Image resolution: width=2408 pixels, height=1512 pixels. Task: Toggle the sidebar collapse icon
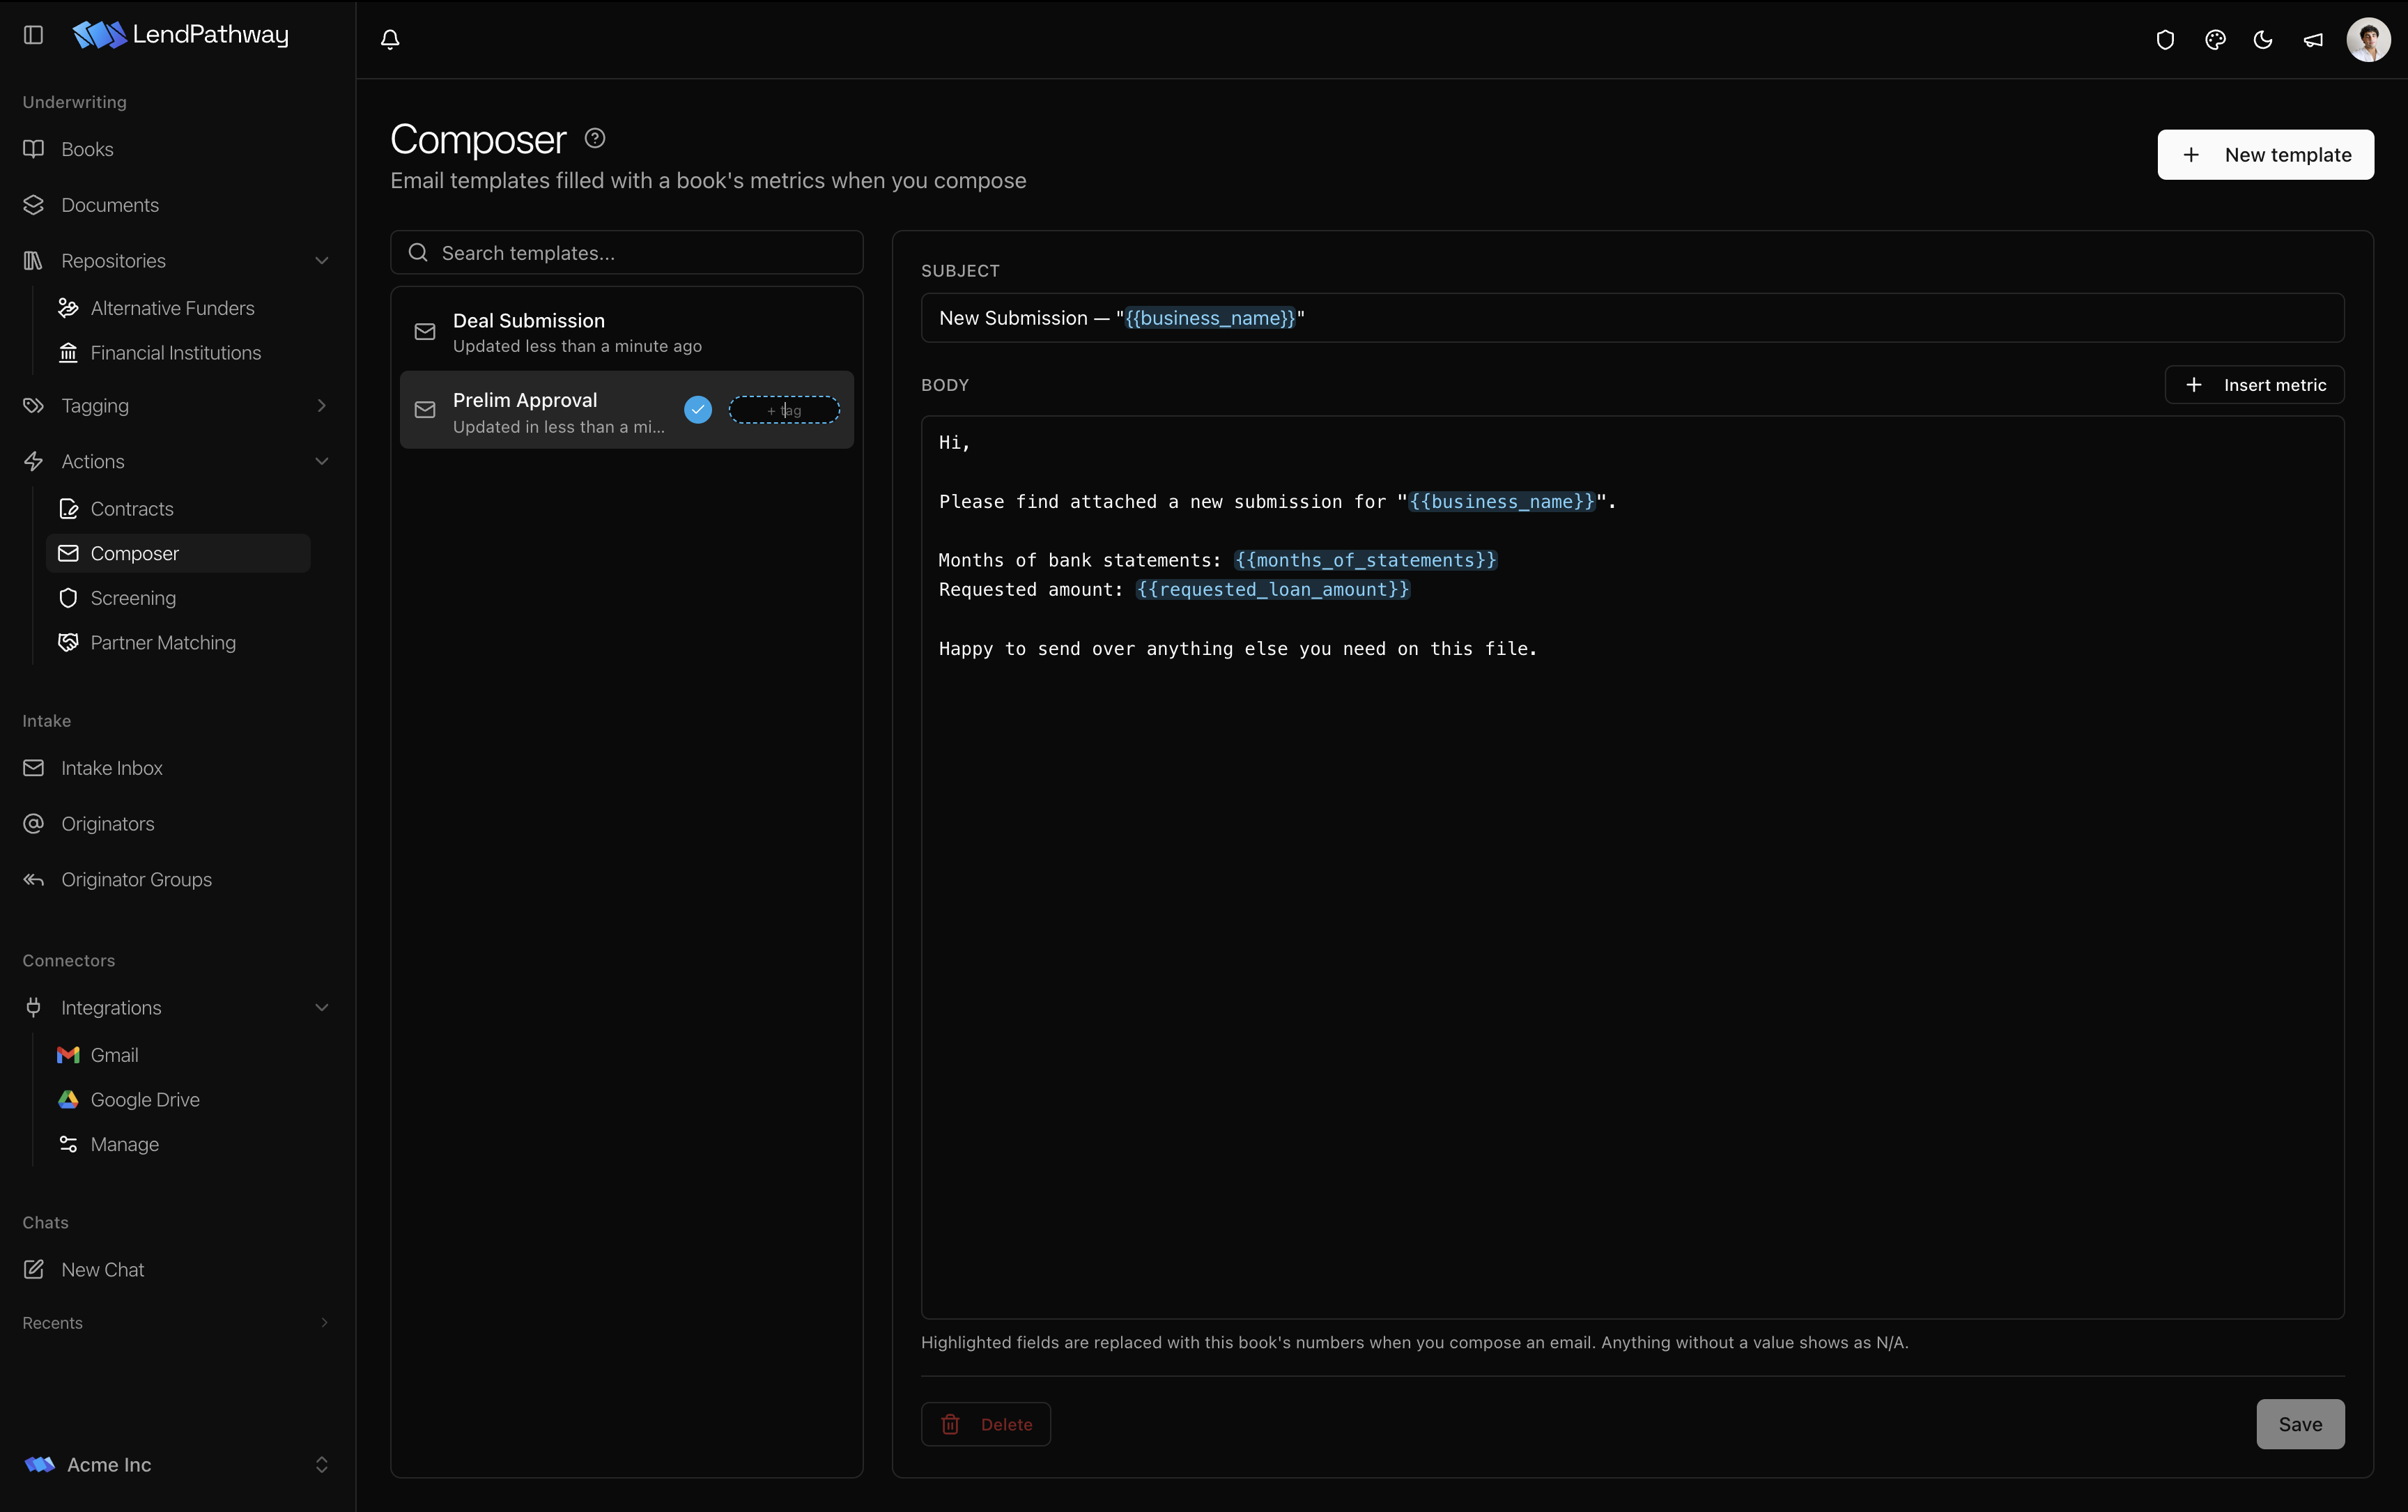tap(33, 35)
